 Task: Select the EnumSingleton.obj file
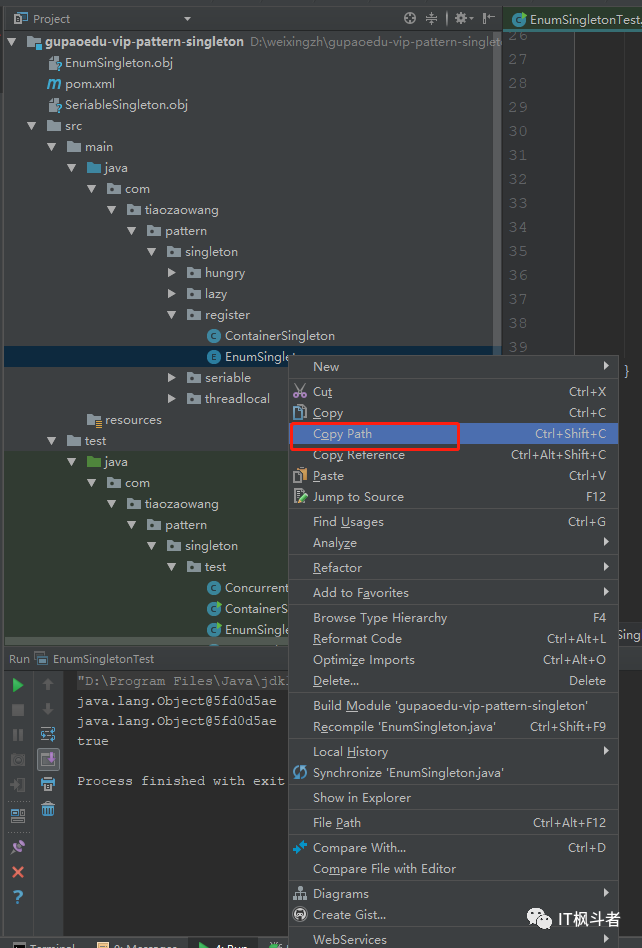(111, 62)
